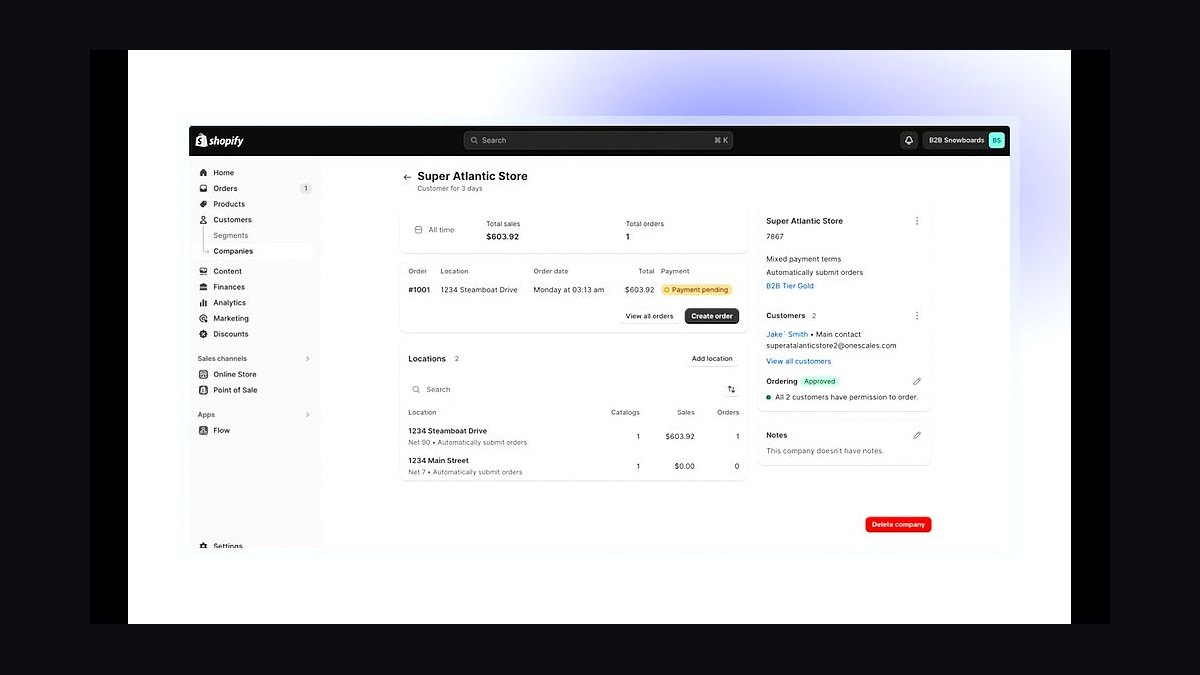This screenshot has height=675, width=1200.
Task: Focus the top Search bar
Action: [x=598, y=141]
